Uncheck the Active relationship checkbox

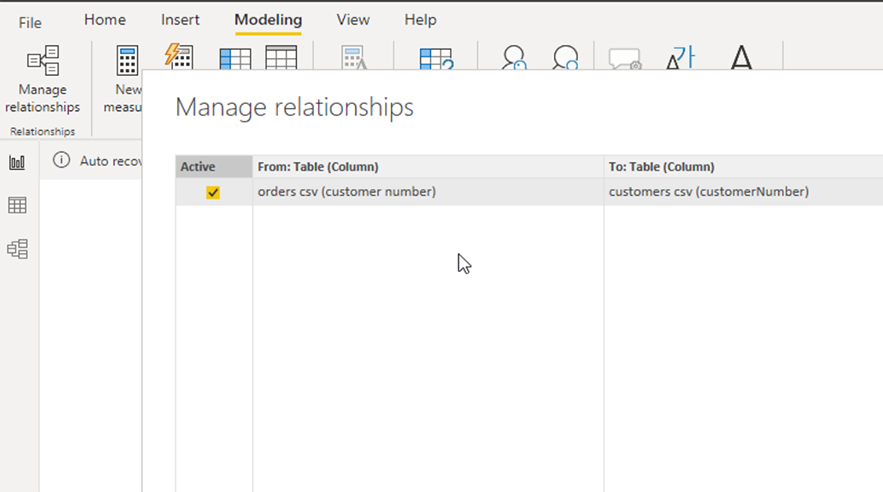coord(213,193)
